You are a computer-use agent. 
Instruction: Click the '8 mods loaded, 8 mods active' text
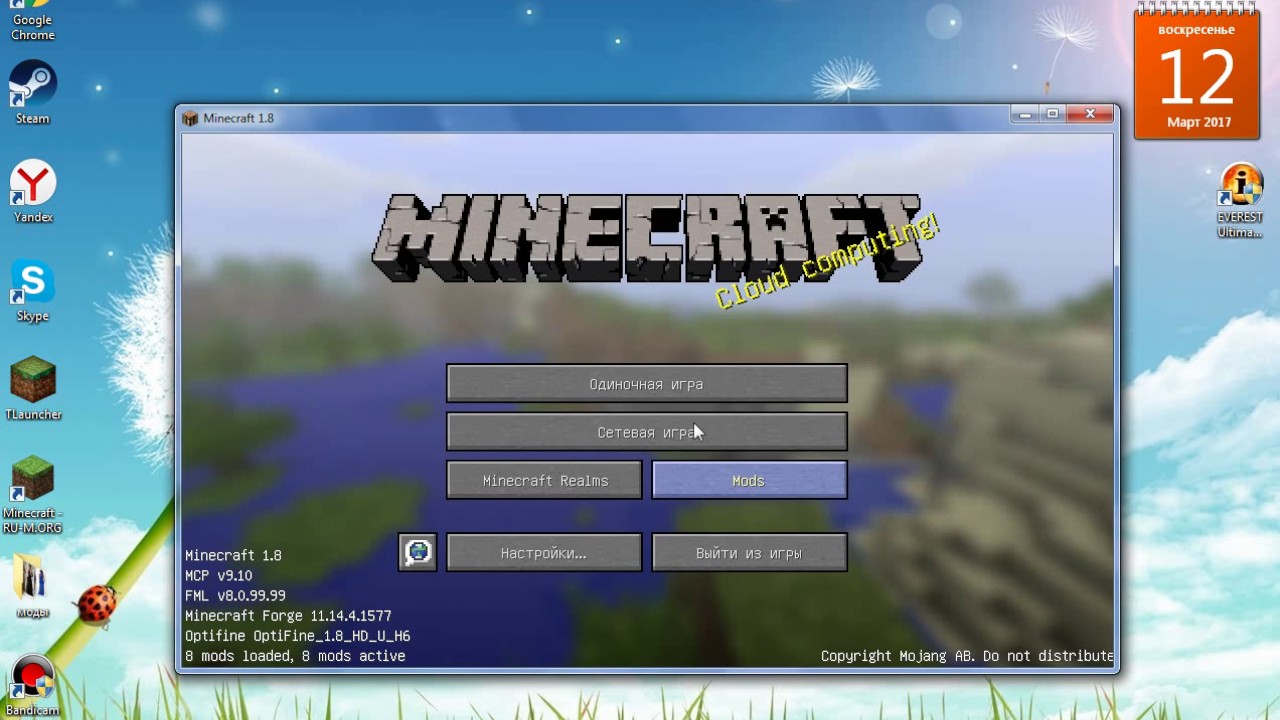pos(295,656)
